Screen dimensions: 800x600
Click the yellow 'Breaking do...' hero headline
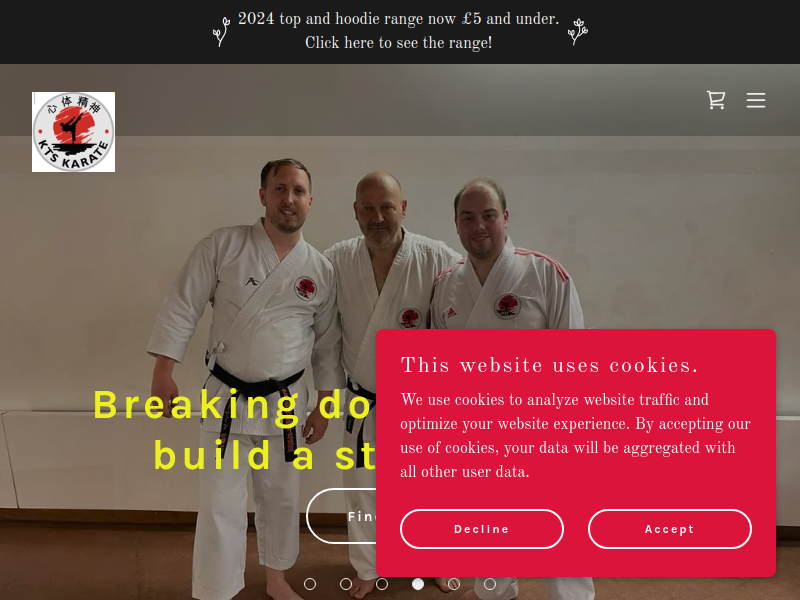click(235, 430)
